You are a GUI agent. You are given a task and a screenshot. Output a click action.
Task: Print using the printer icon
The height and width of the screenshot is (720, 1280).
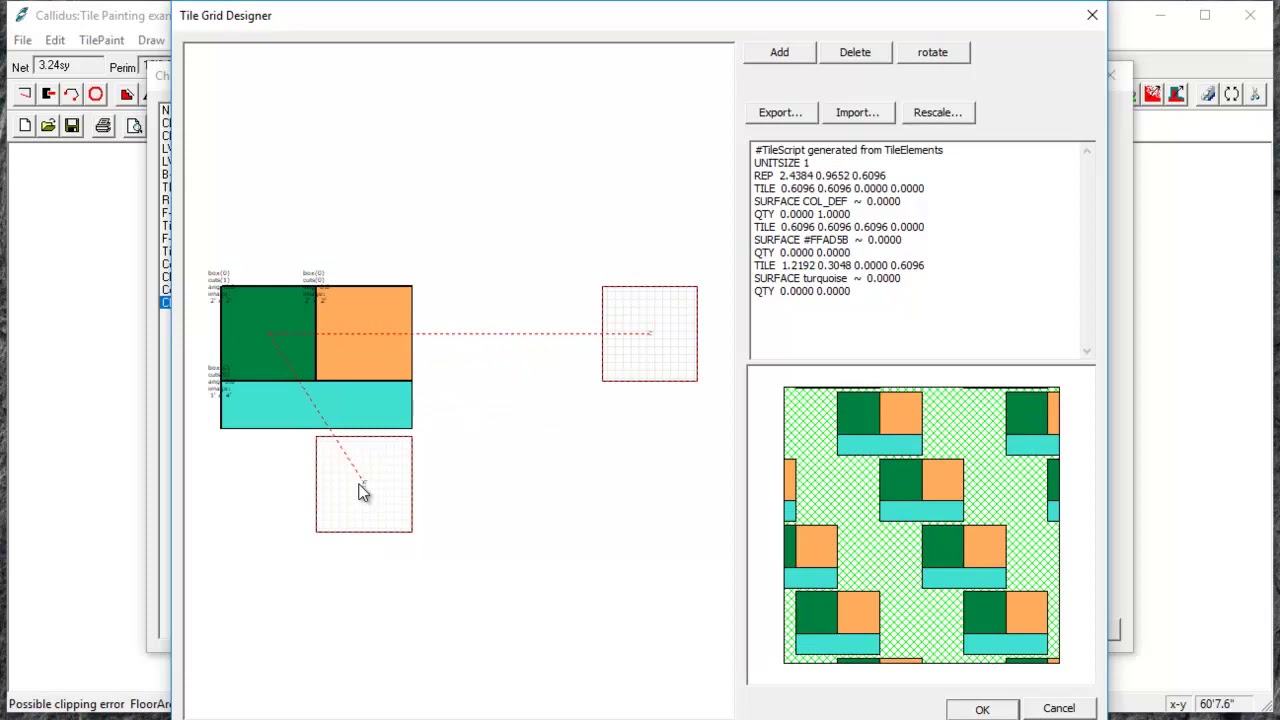pos(103,126)
